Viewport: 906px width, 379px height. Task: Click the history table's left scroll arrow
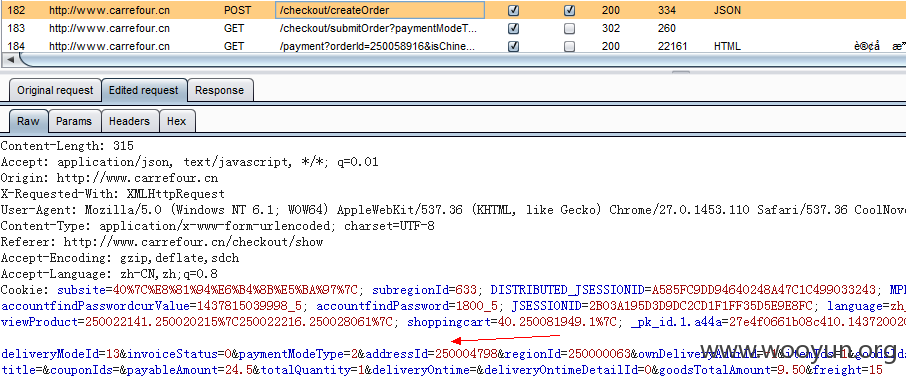[9, 60]
